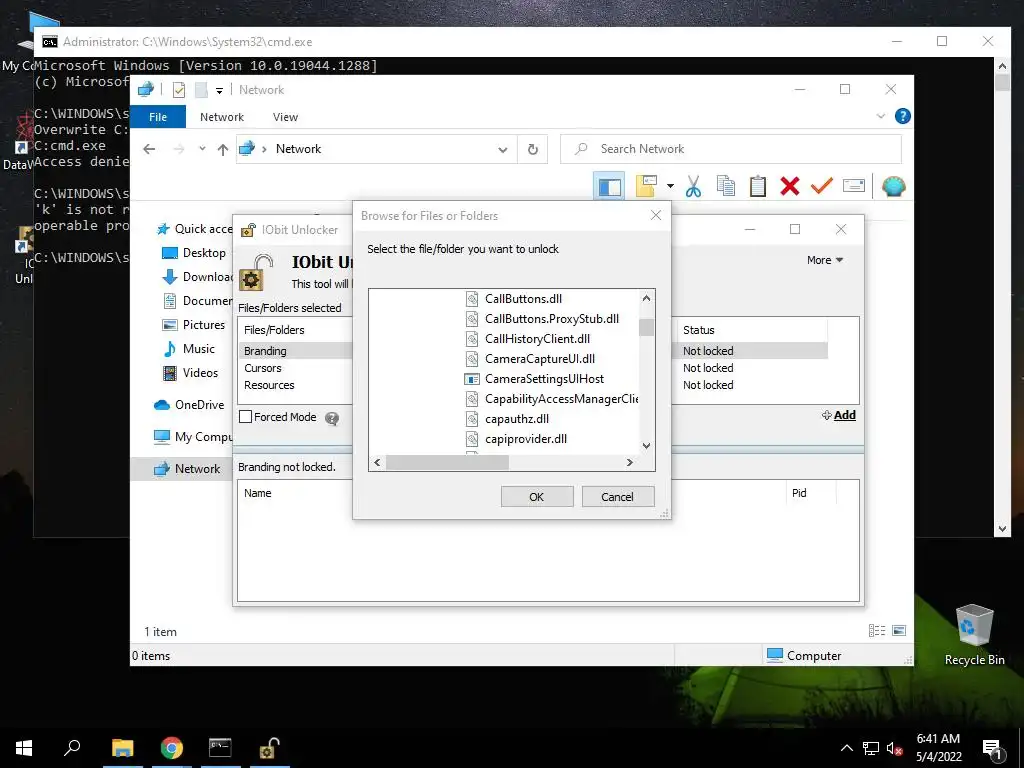The width and height of the screenshot is (1024, 768).
Task: Show hidden tray icons chevron
Action: point(846,748)
